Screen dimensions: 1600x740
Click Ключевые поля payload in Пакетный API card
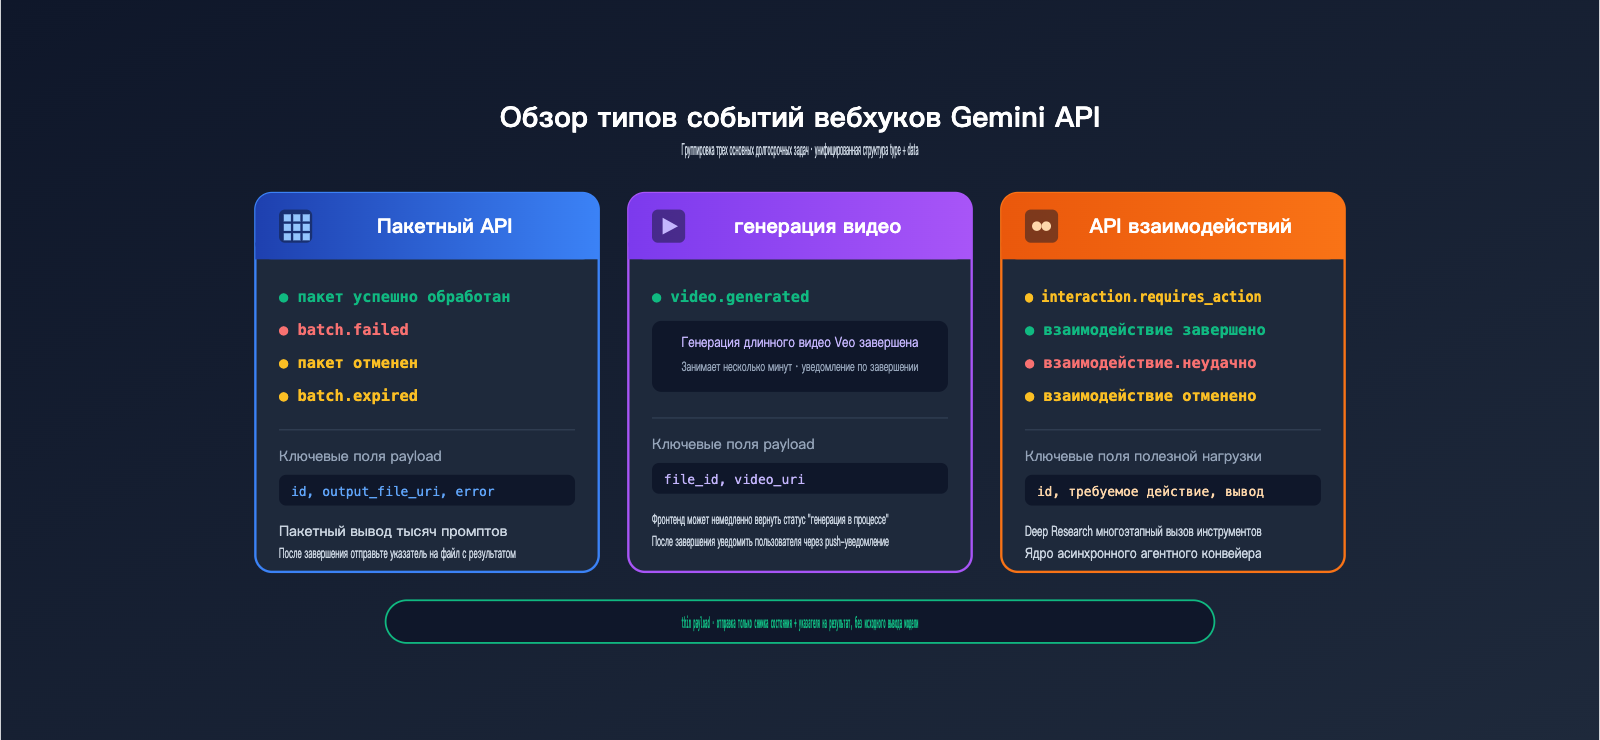(360, 456)
